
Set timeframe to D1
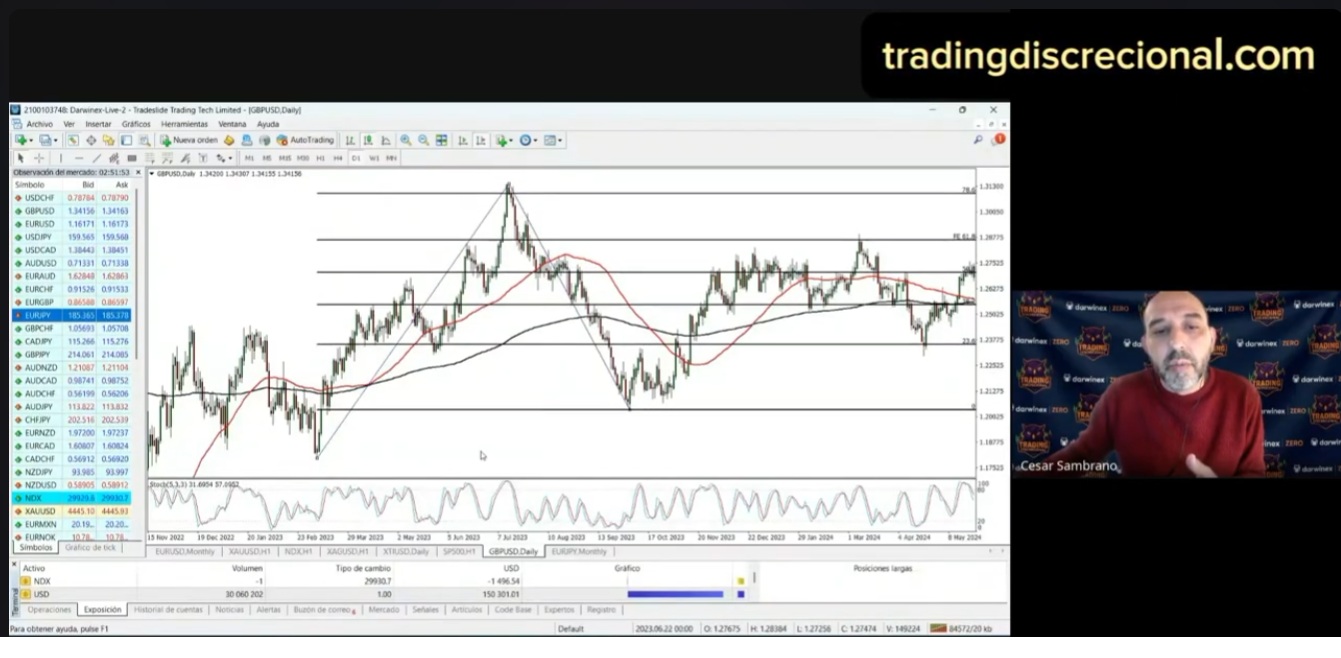pyautogui.click(x=356, y=158)
